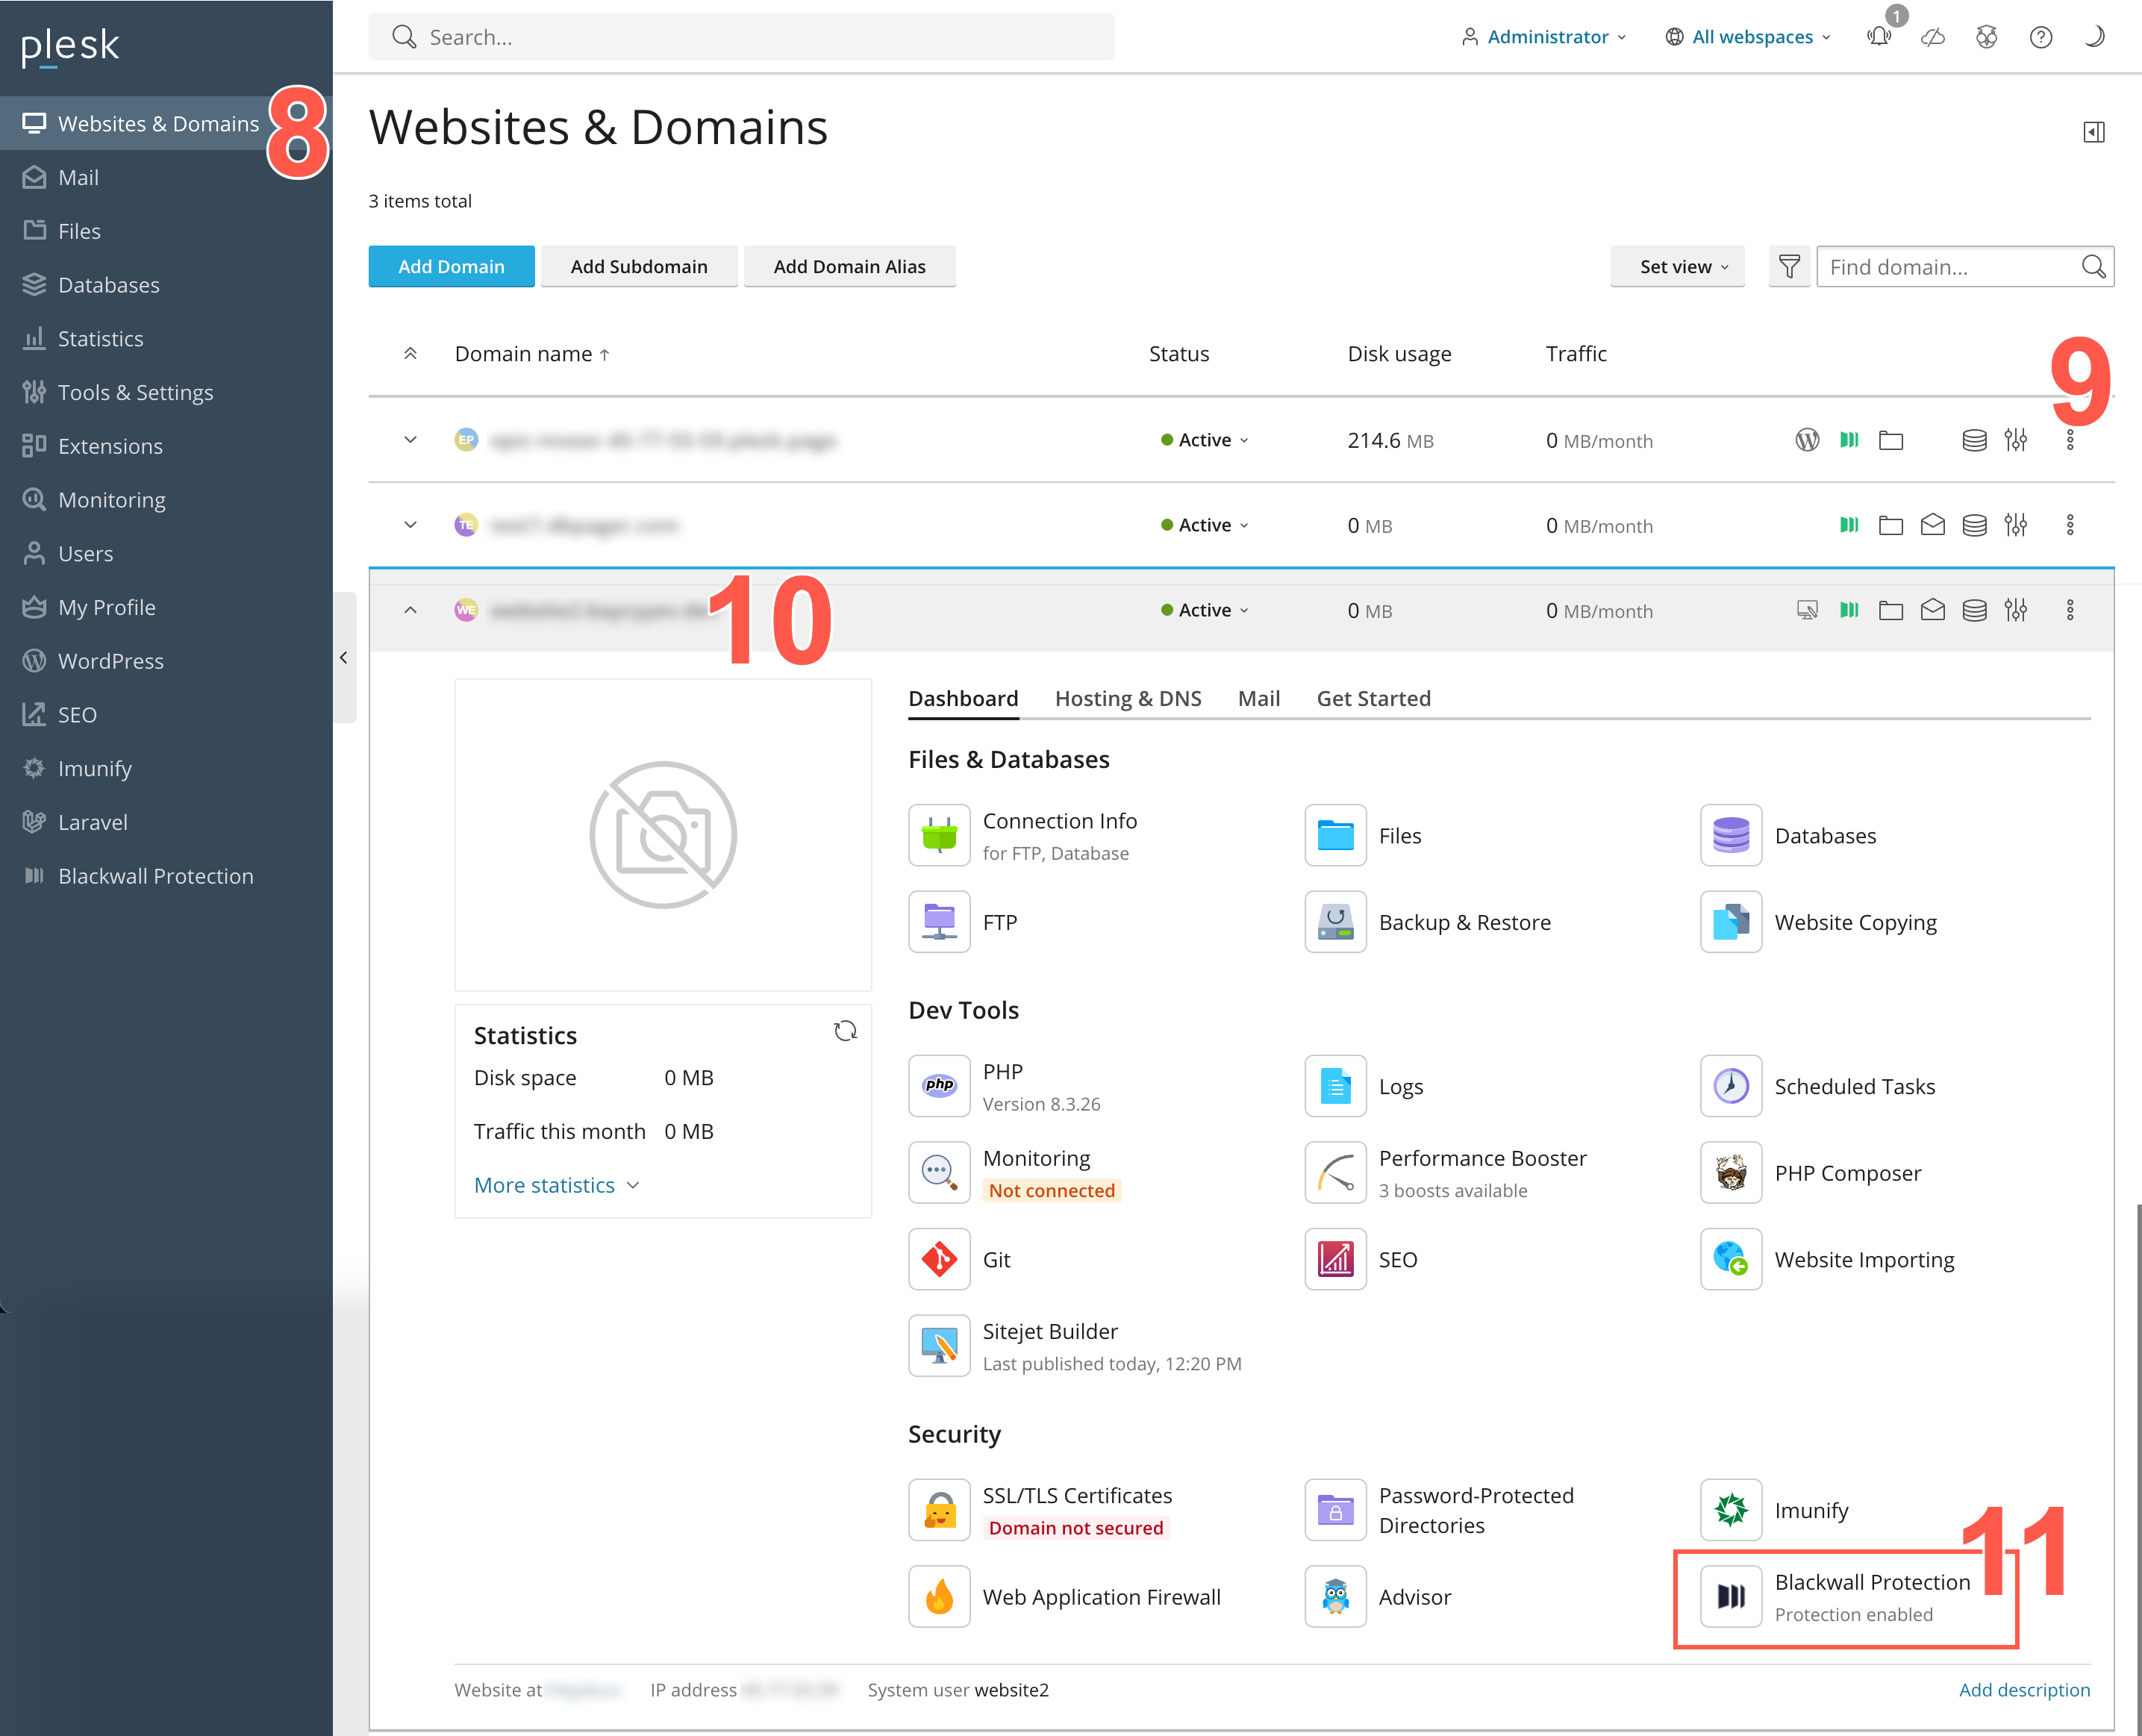Click the website screenshot placeholder thumbnail

663,835
